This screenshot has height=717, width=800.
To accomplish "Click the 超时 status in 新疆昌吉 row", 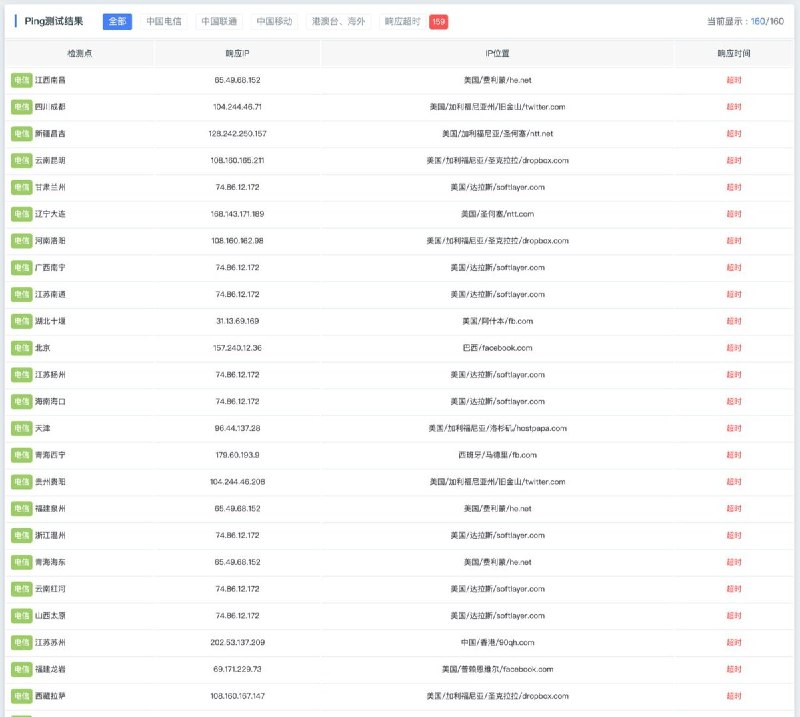I will (x=733, y=133).
